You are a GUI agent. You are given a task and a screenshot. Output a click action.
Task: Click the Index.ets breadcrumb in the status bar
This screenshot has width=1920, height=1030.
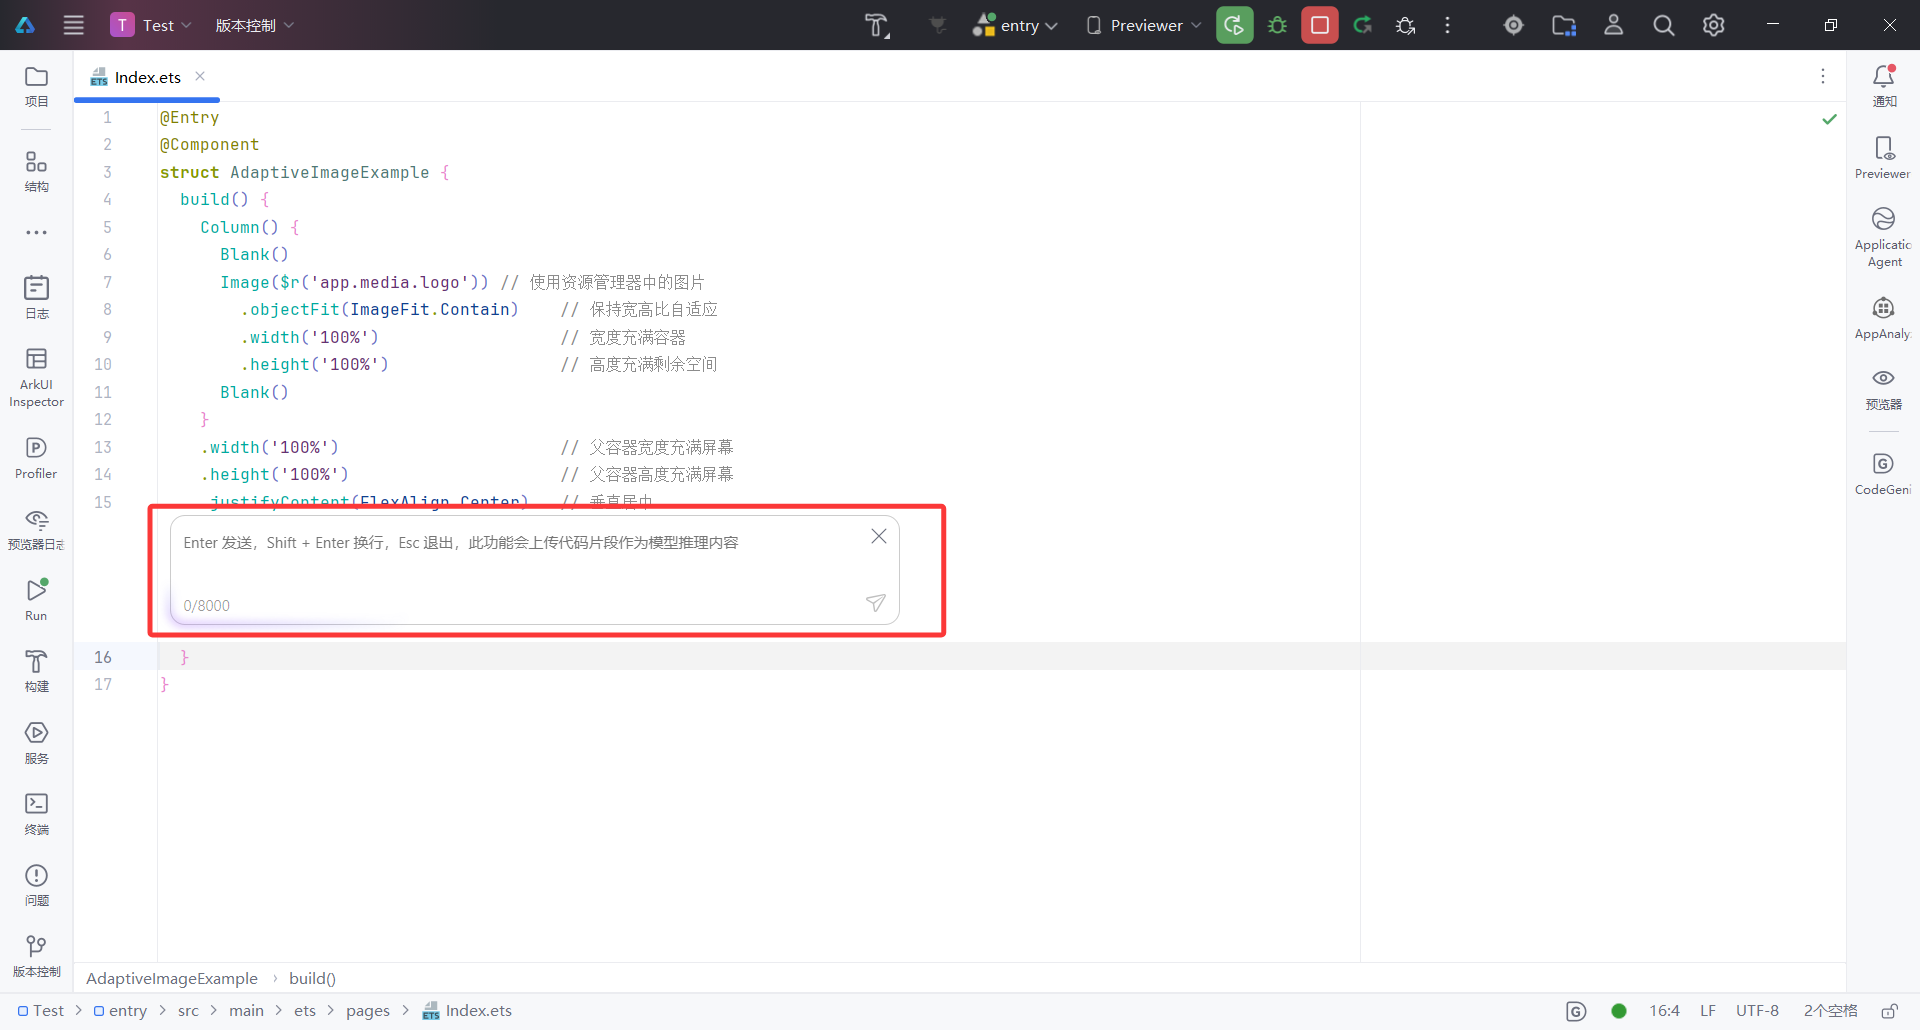tap(467, 1010)
